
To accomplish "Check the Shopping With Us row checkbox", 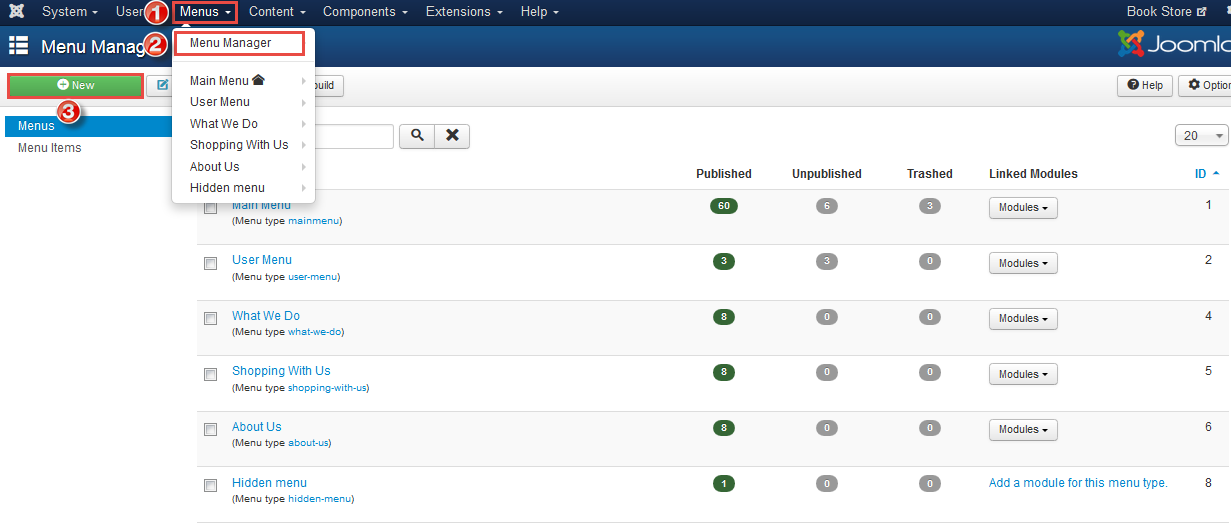I will (210, 375).
